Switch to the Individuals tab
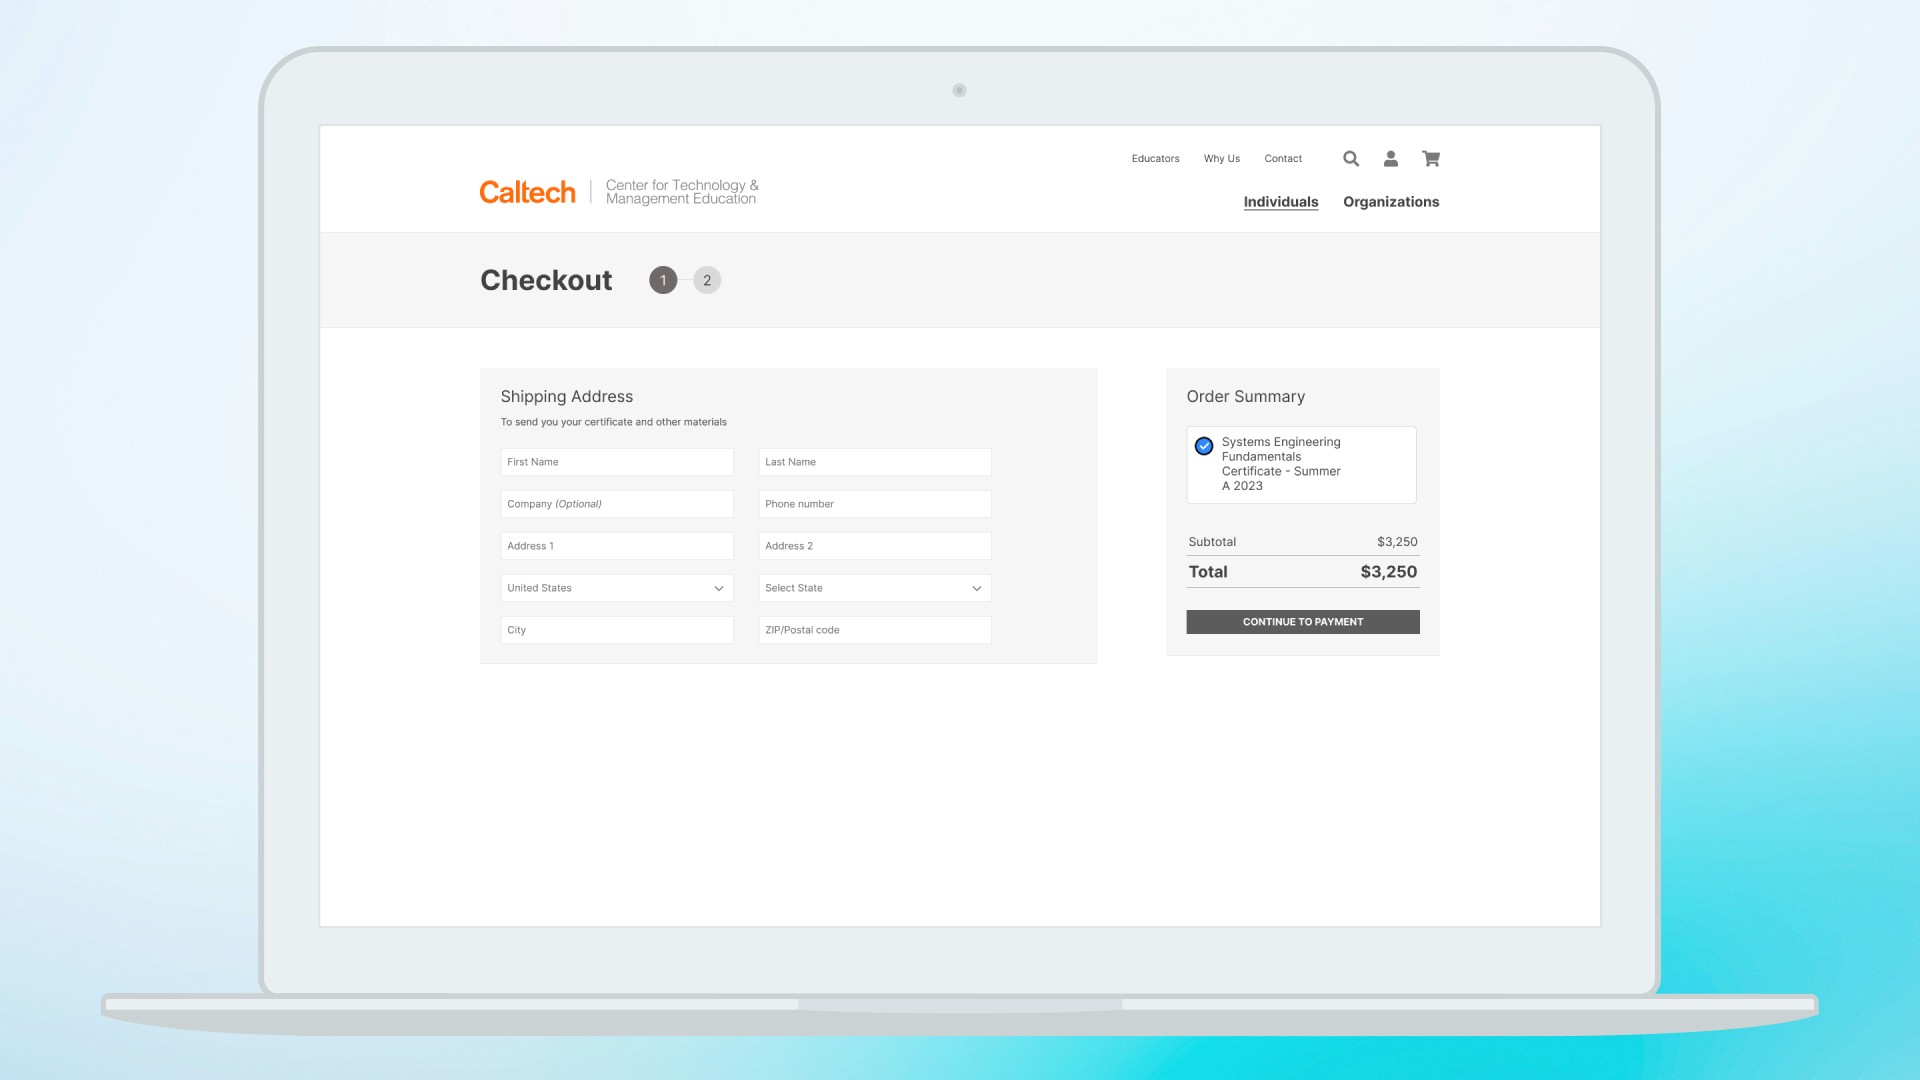Screen dimensions: 1920x1080 (1280, 202)
